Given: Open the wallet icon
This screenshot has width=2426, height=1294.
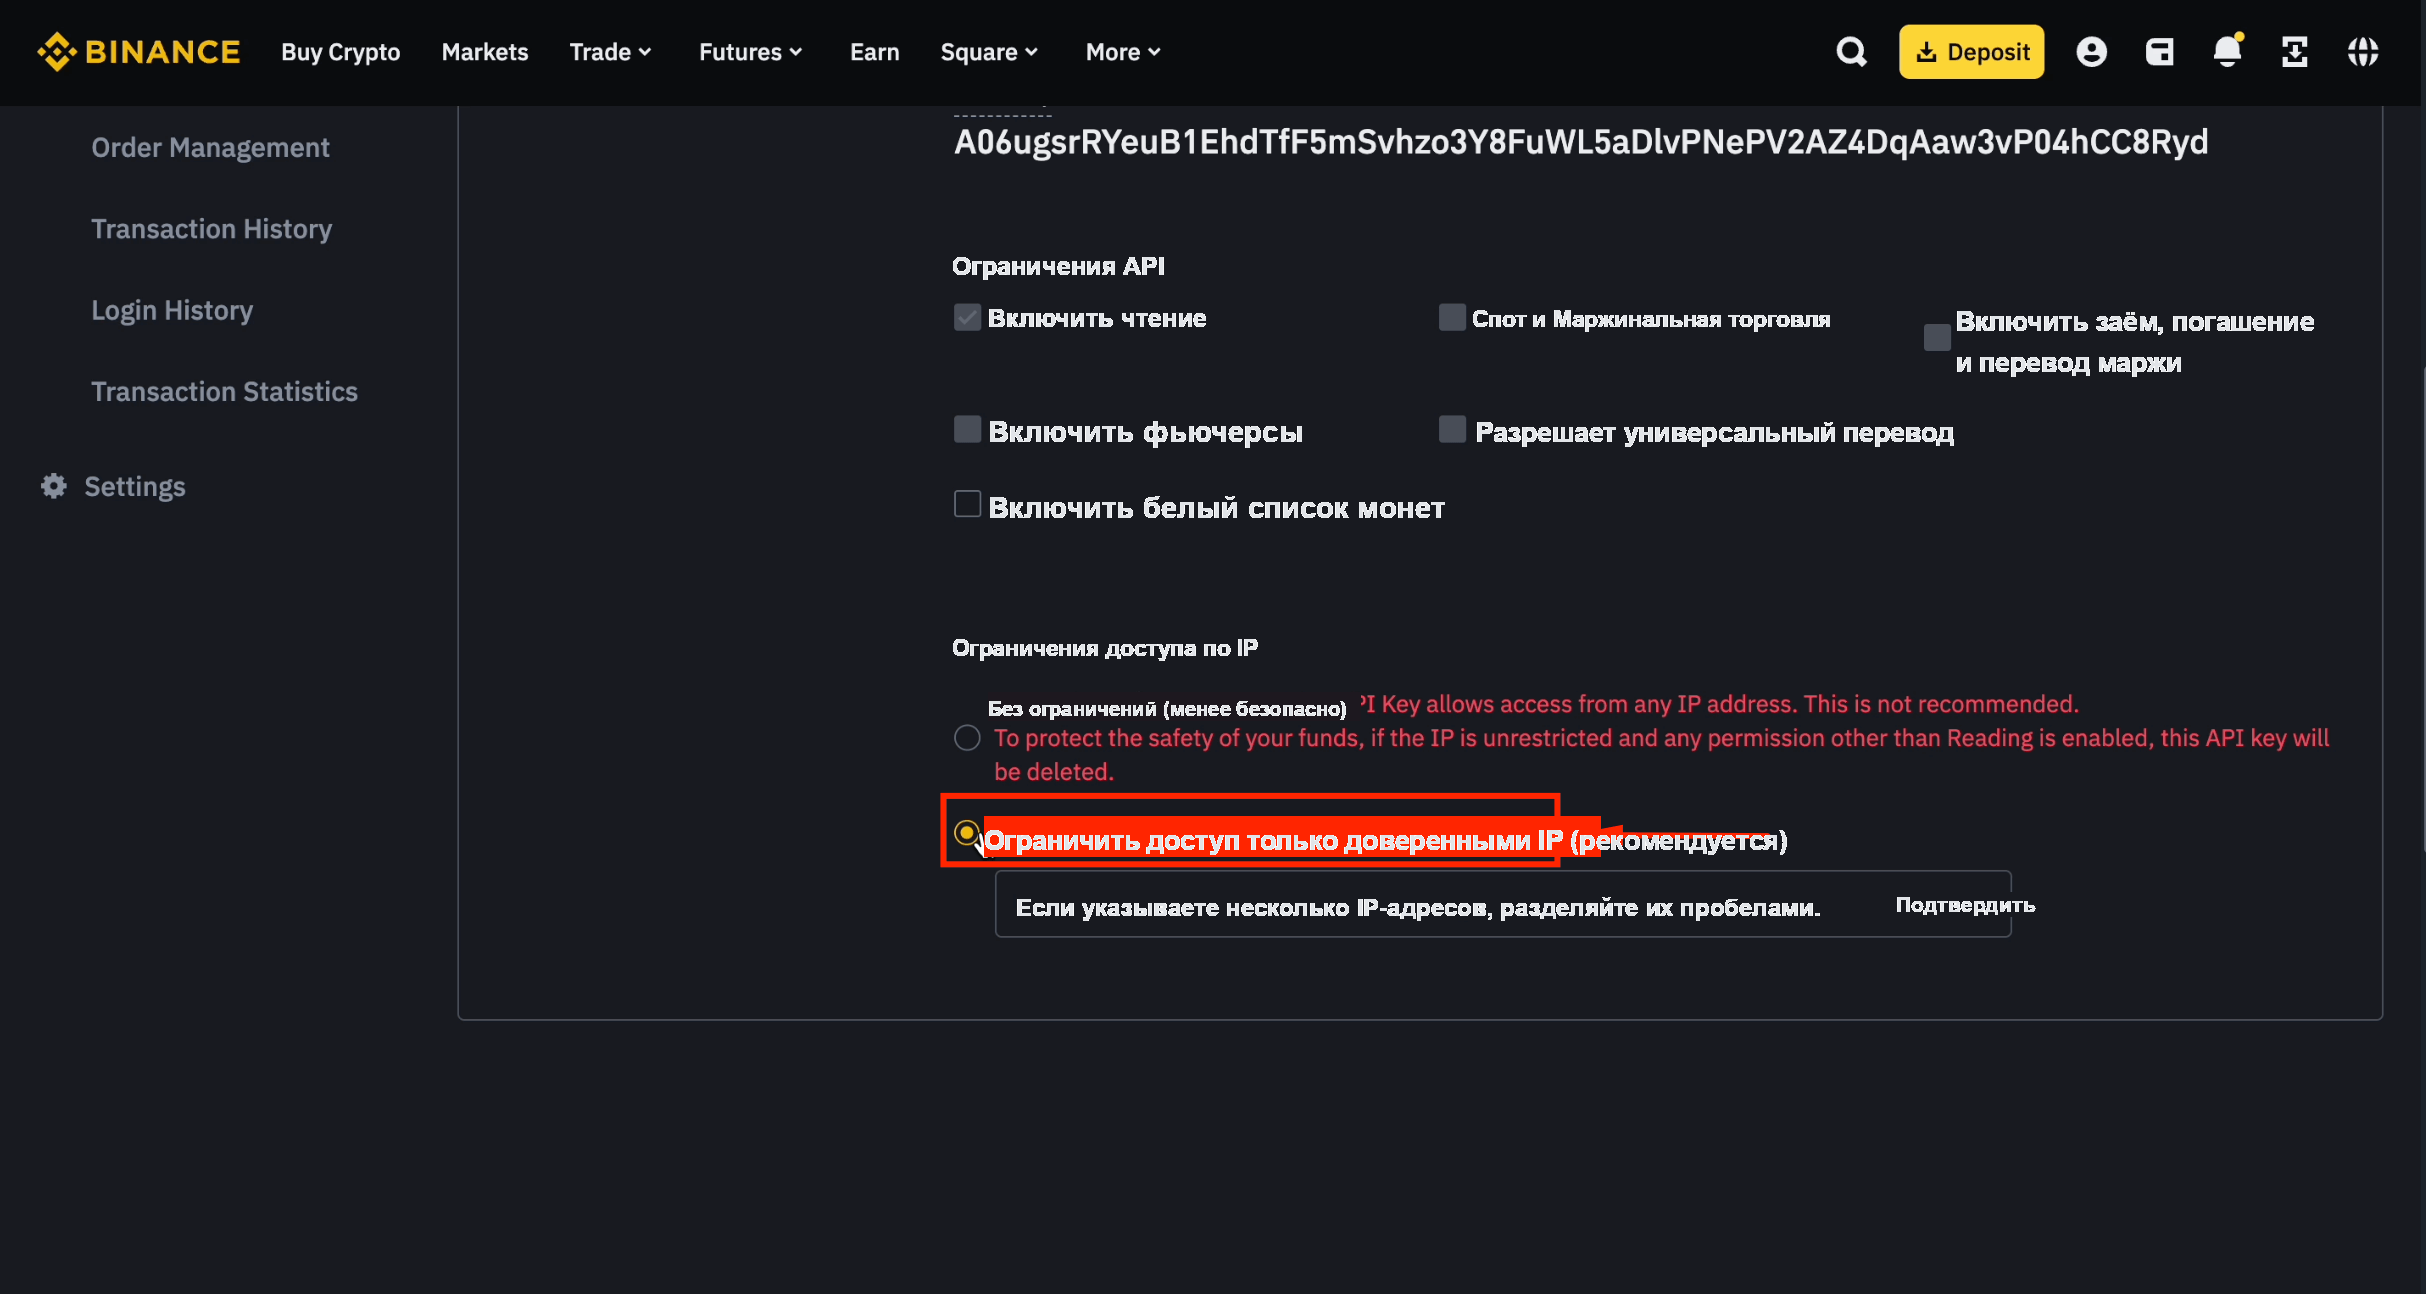Looking at the screenshot, I should [2159, 52].
